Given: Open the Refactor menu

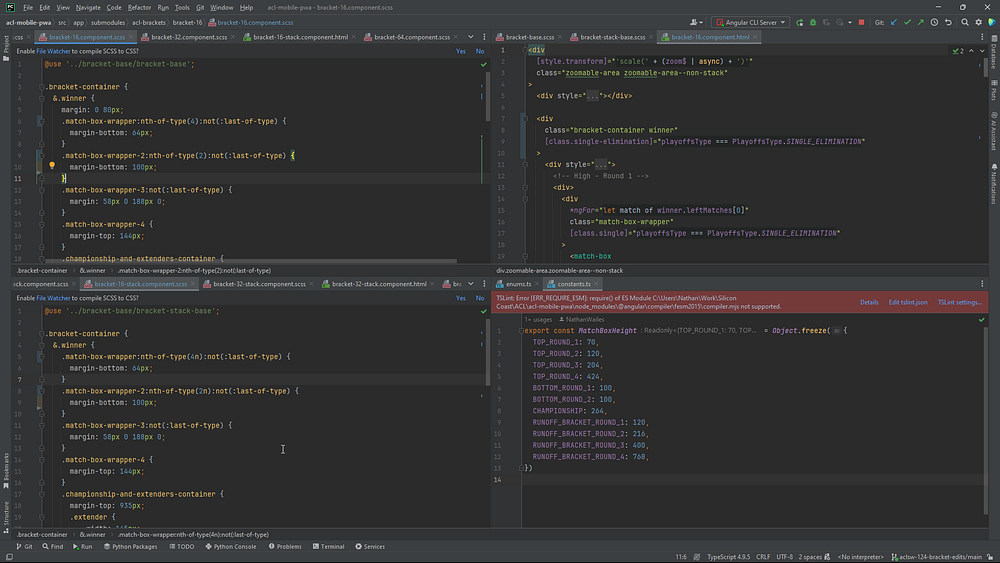Looking at the screenshot, I should point(139,7).
